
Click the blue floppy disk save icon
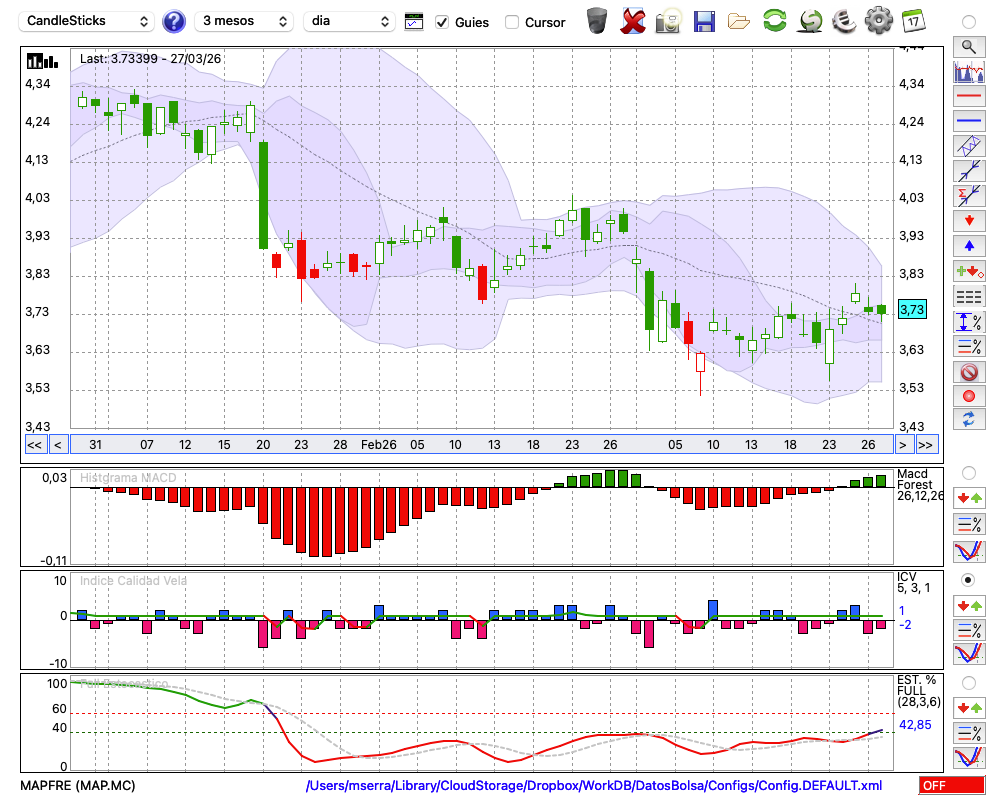(x=704, y=21)
